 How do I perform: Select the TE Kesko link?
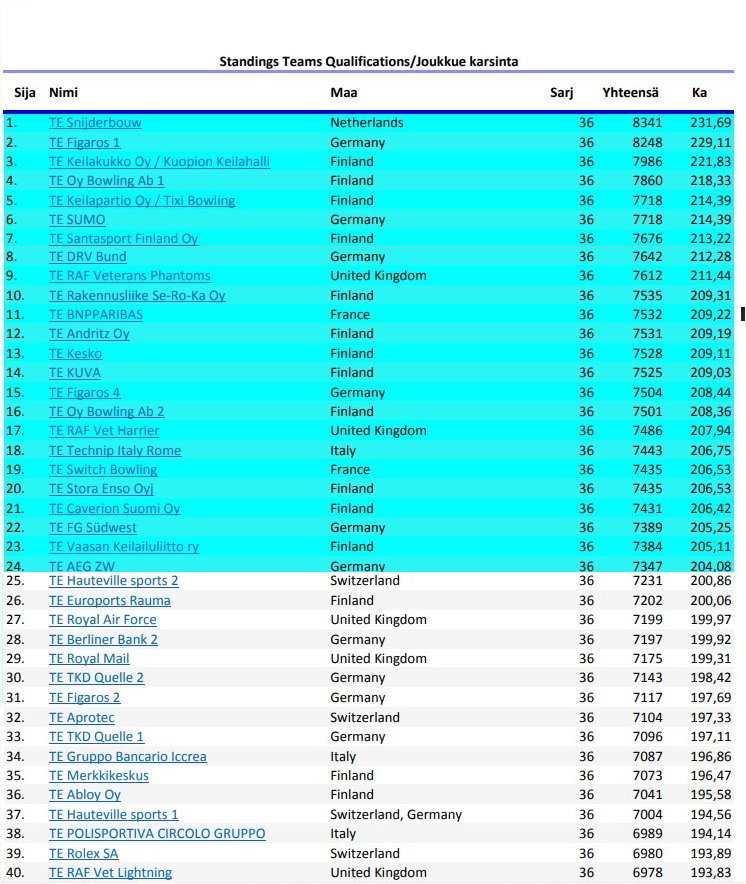point(76,354)
